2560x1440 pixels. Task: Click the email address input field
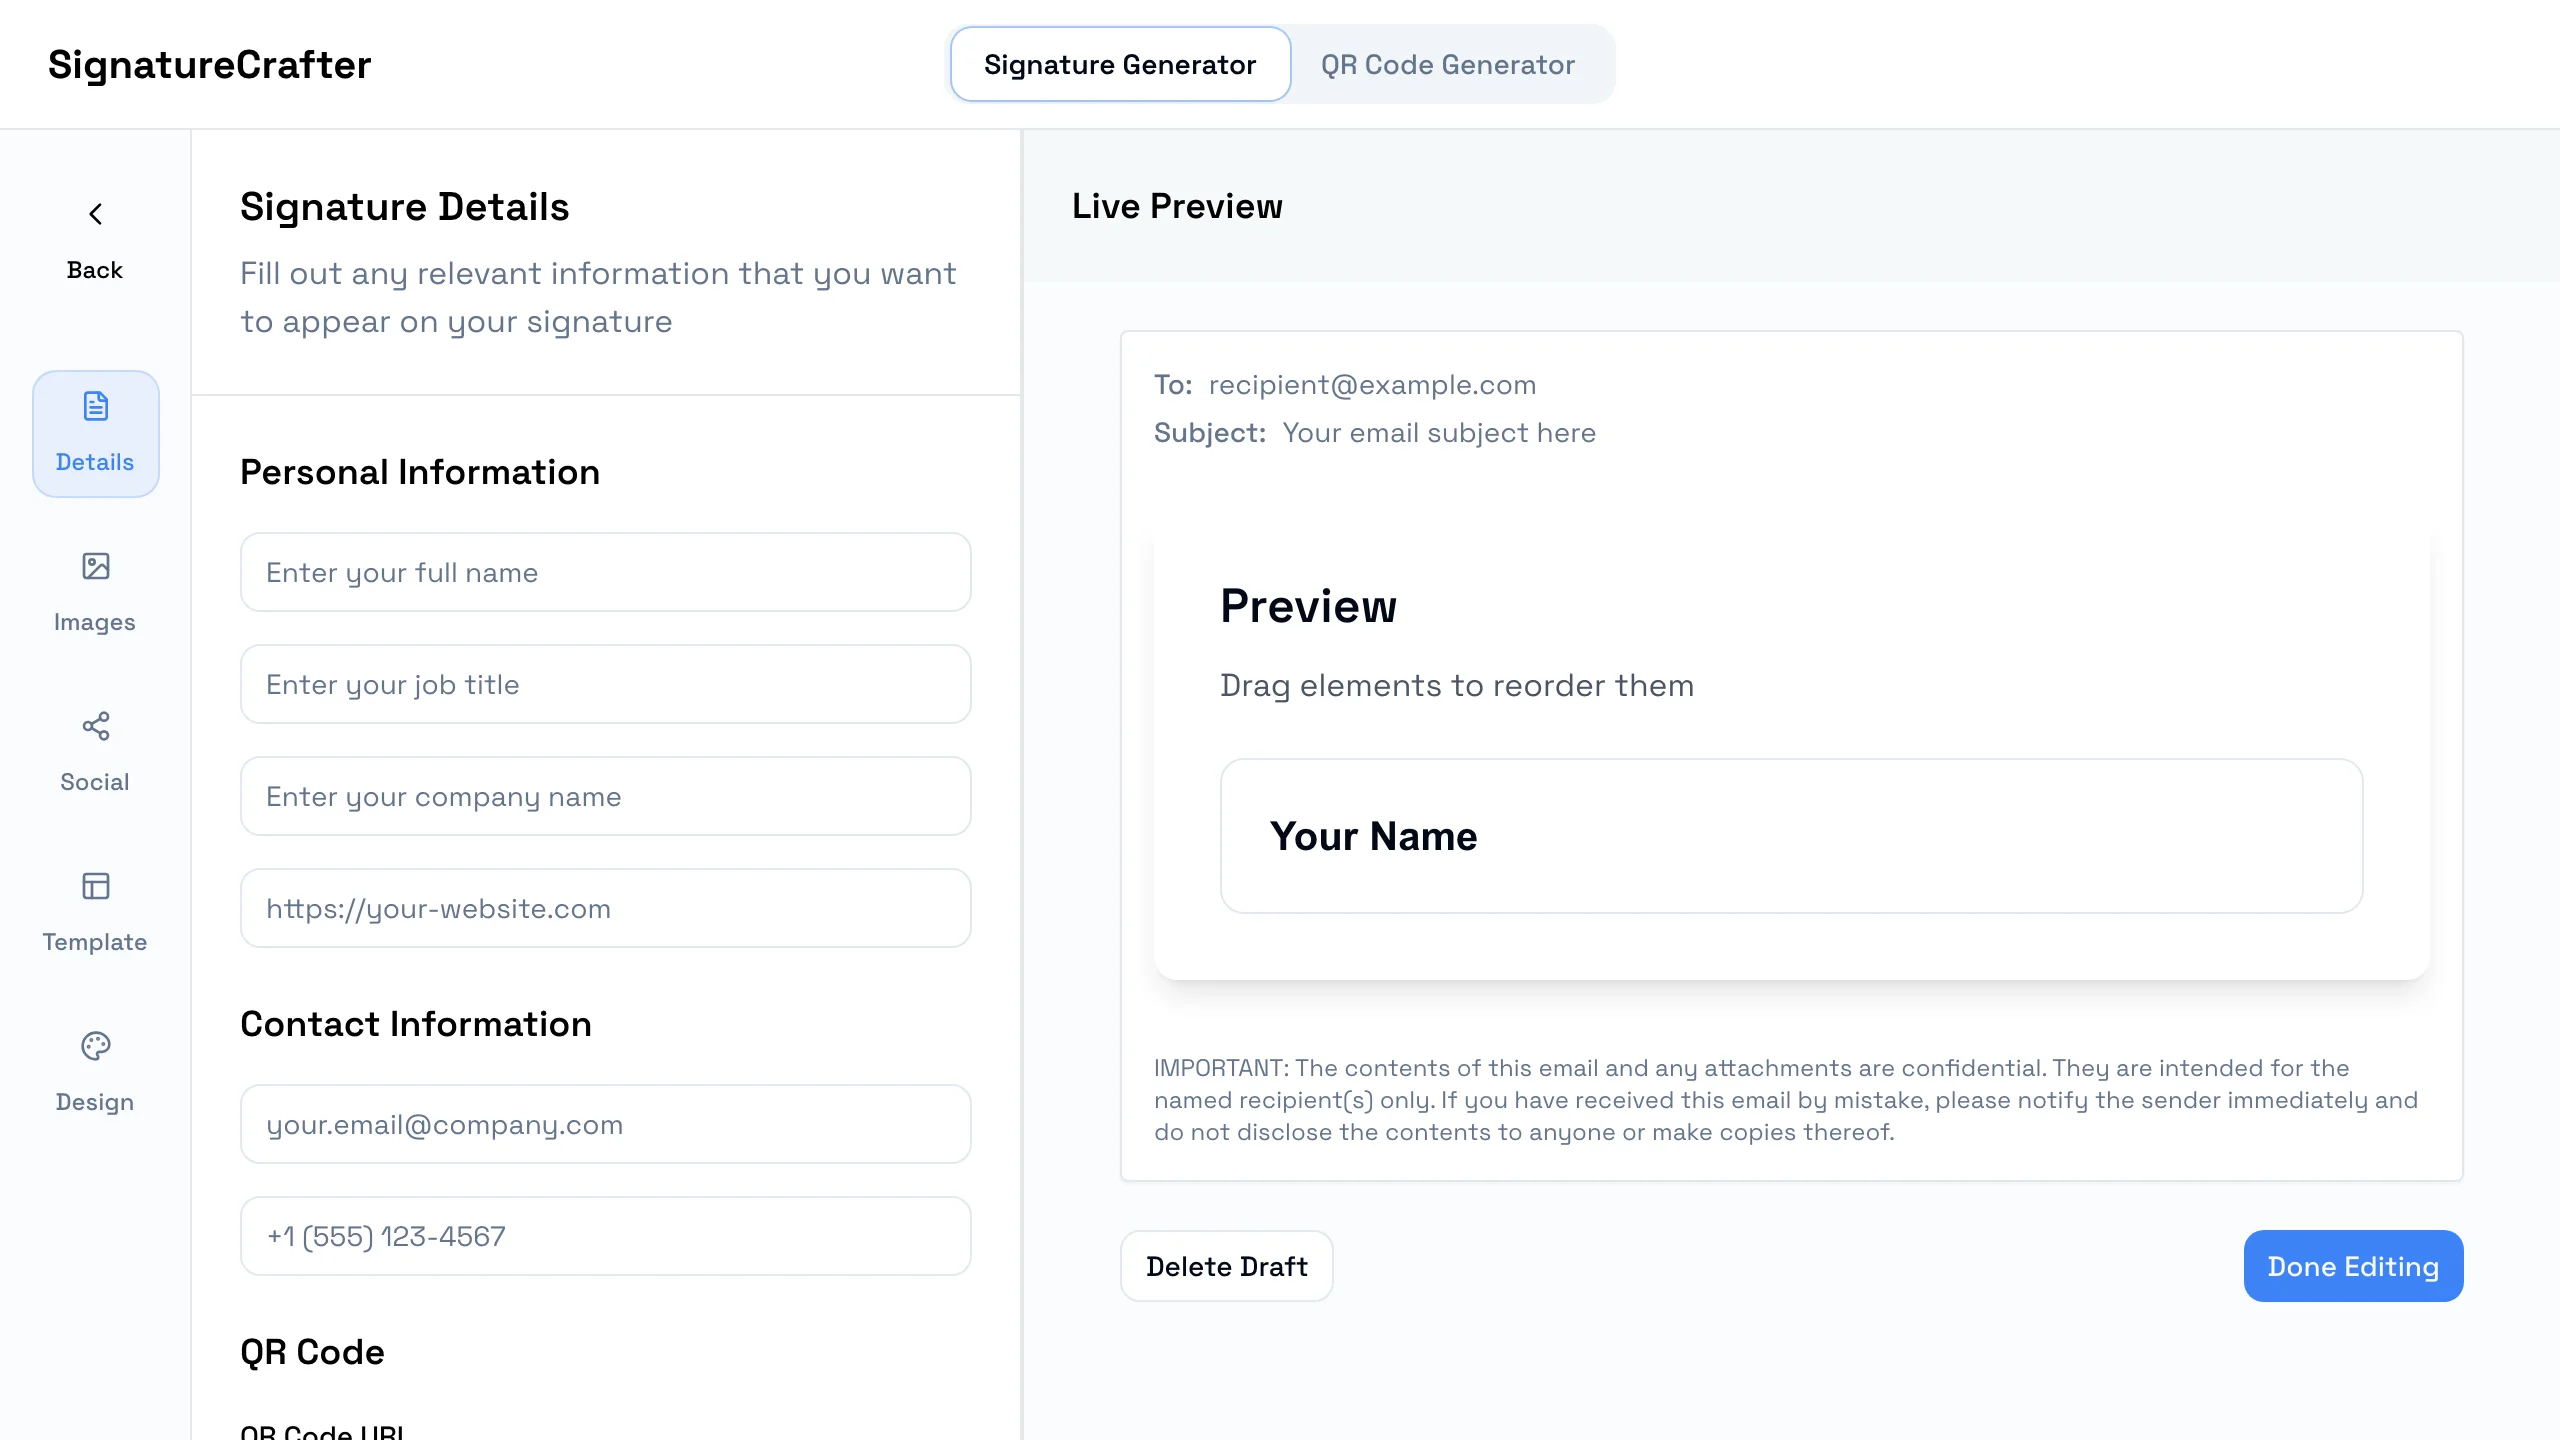coord(605,1124)
